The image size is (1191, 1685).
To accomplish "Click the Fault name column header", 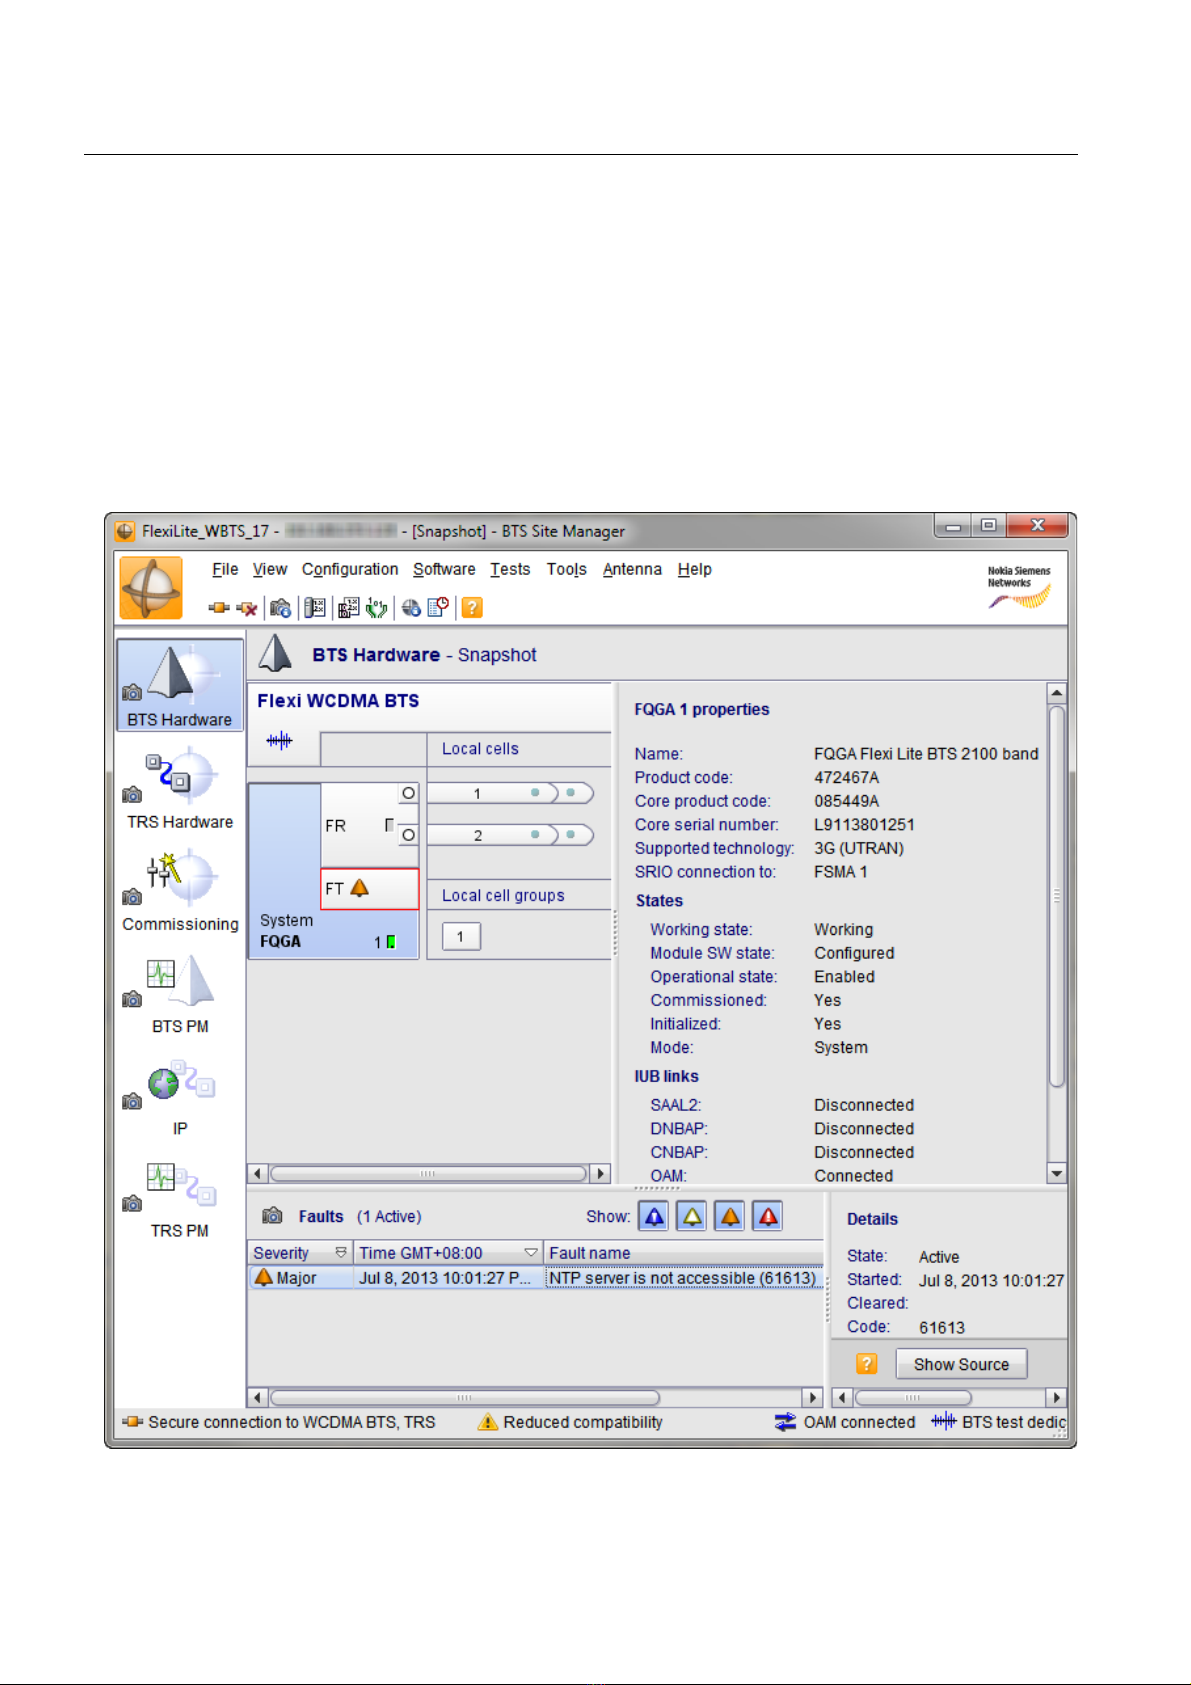I will [x=683, y=1253].
